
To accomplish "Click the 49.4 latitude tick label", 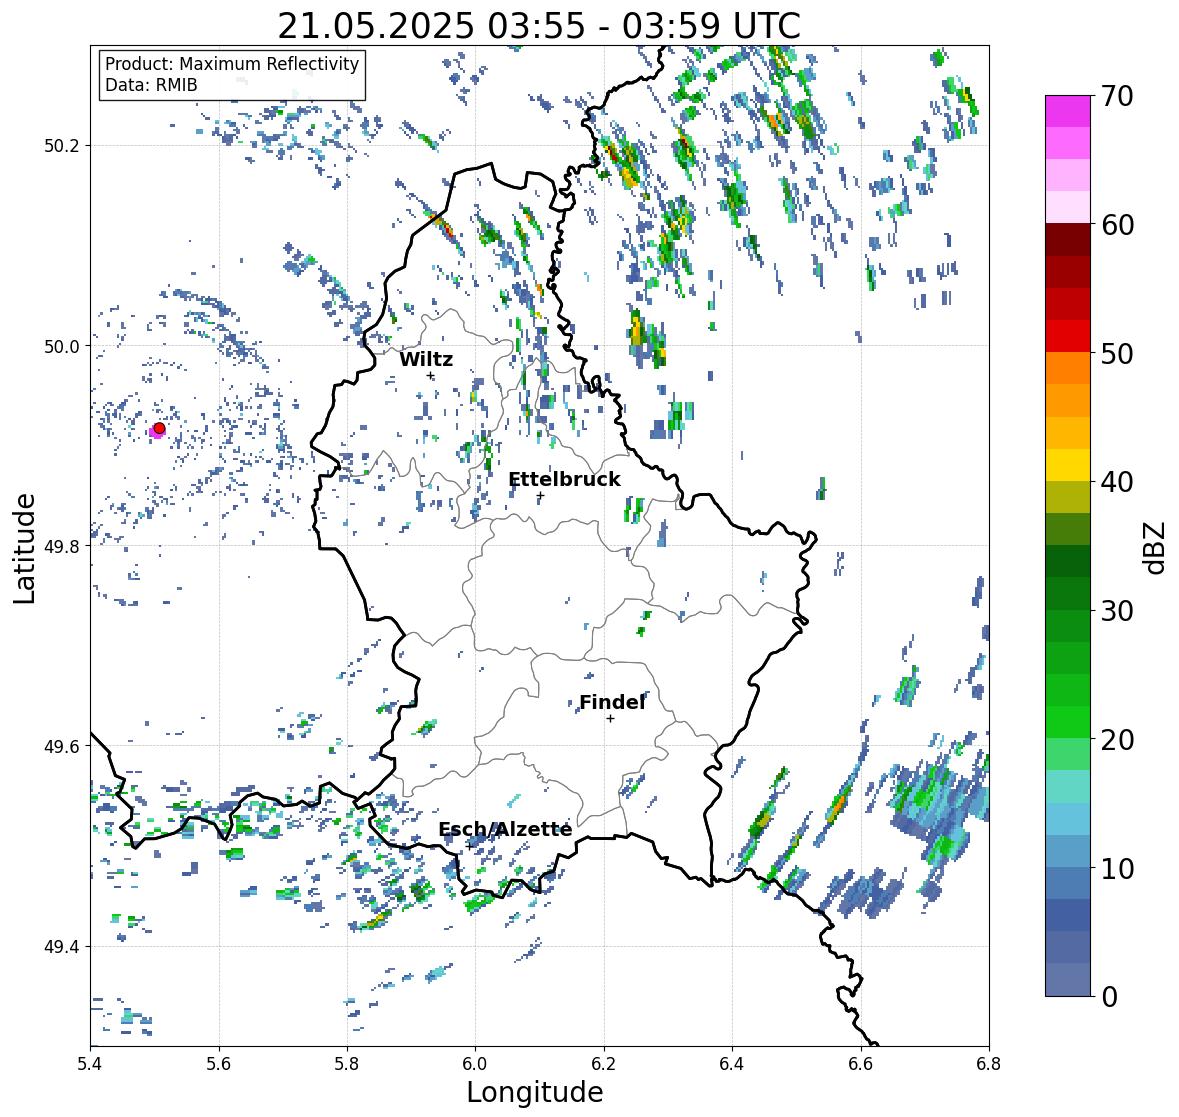I will point(62,947).
